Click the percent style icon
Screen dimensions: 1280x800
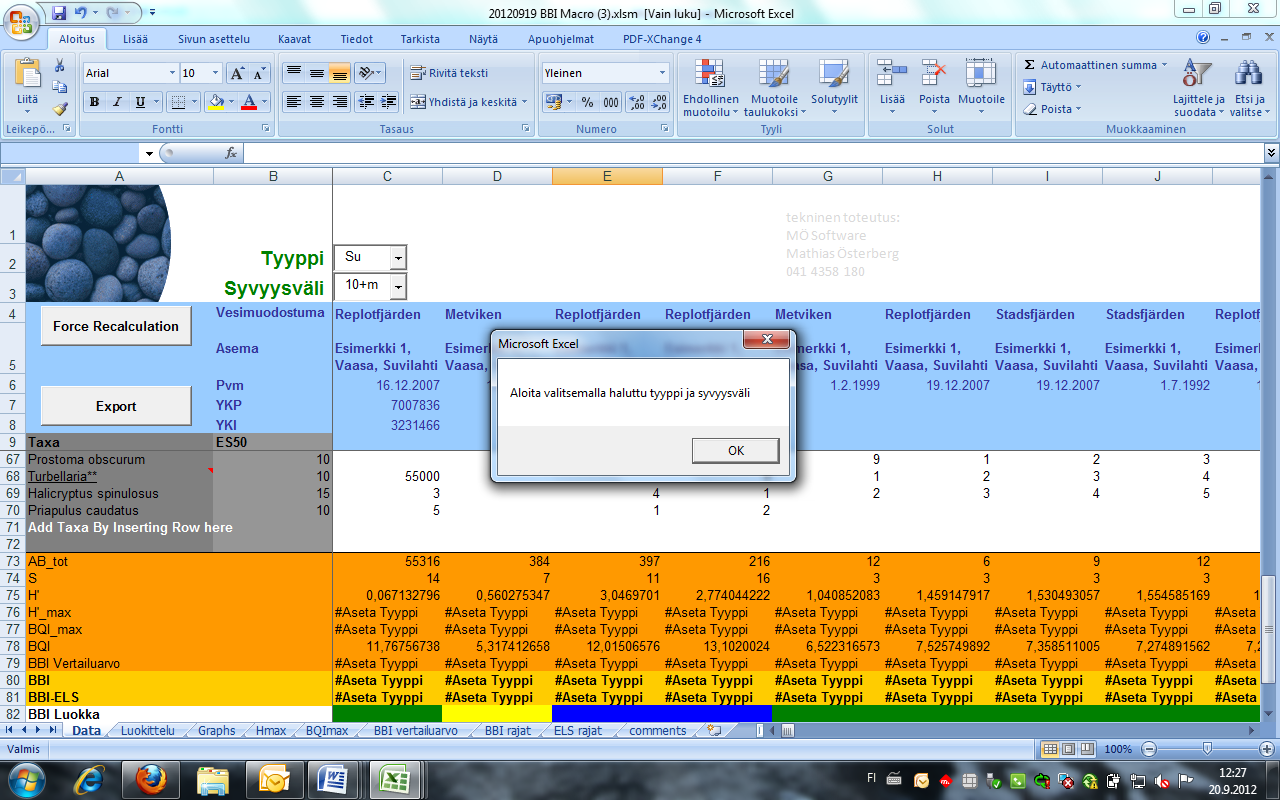(587, 102)
